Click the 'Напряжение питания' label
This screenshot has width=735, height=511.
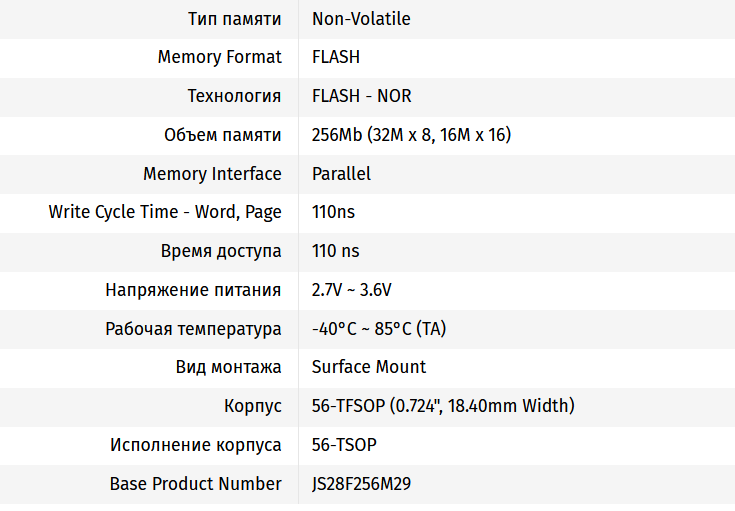(x=193, y=290)
